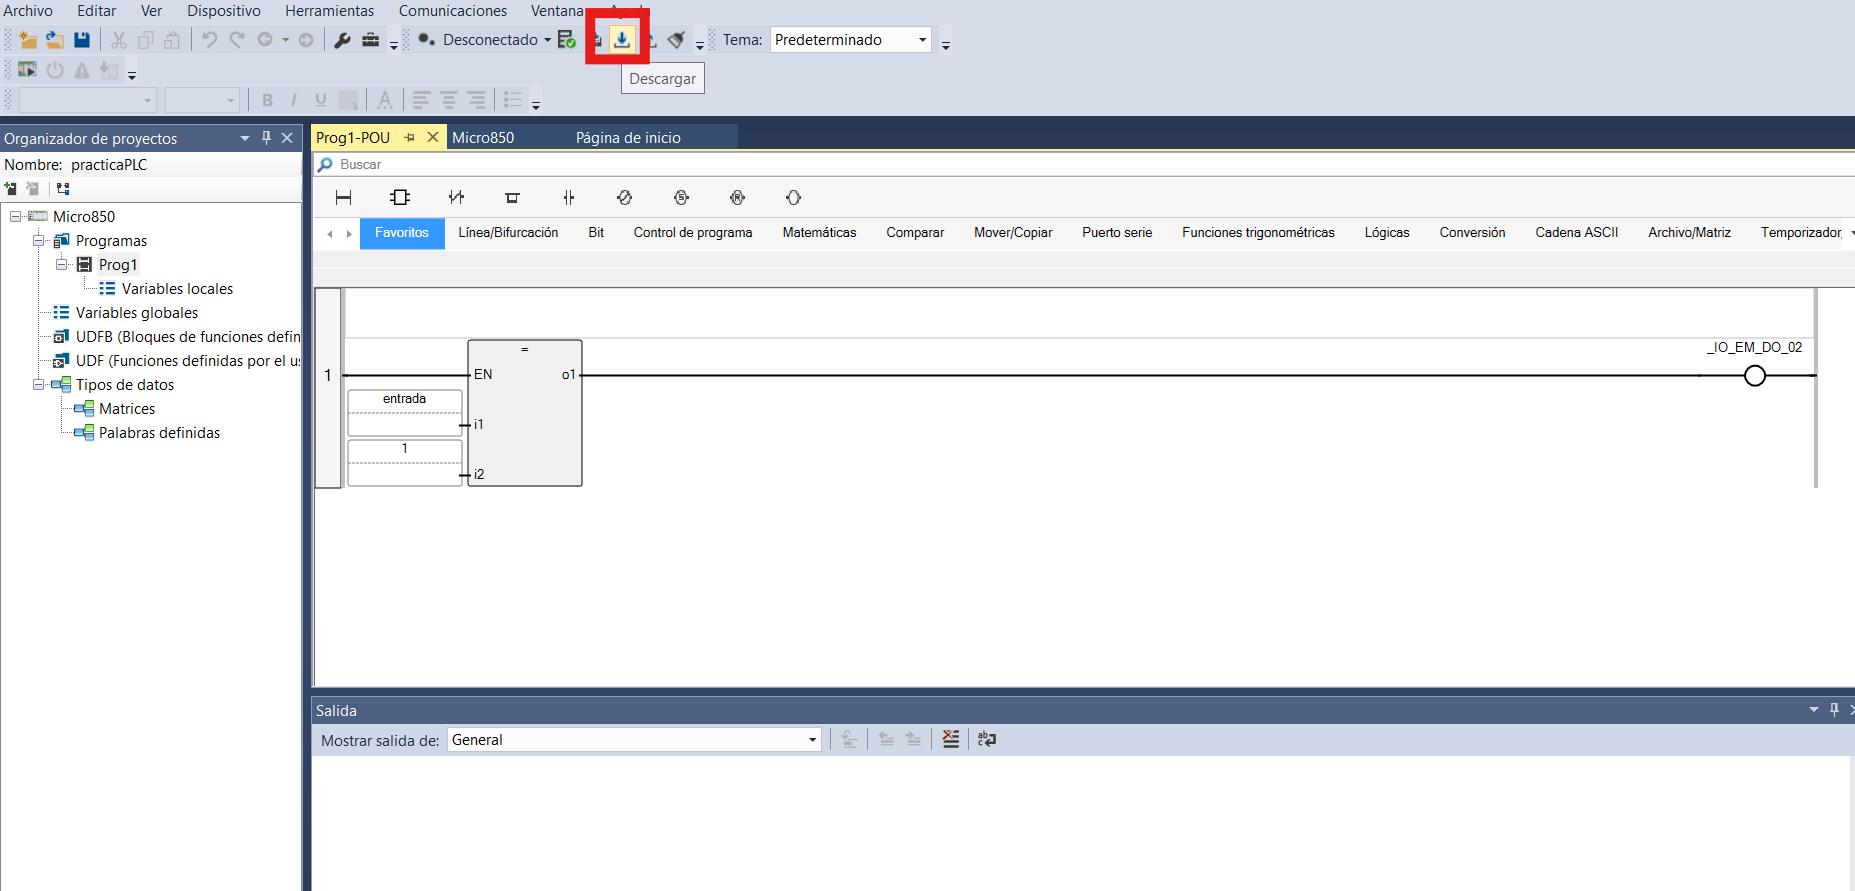
Task: Switch to the Matemáticas instruction tab
Action: tap(819, 232)
